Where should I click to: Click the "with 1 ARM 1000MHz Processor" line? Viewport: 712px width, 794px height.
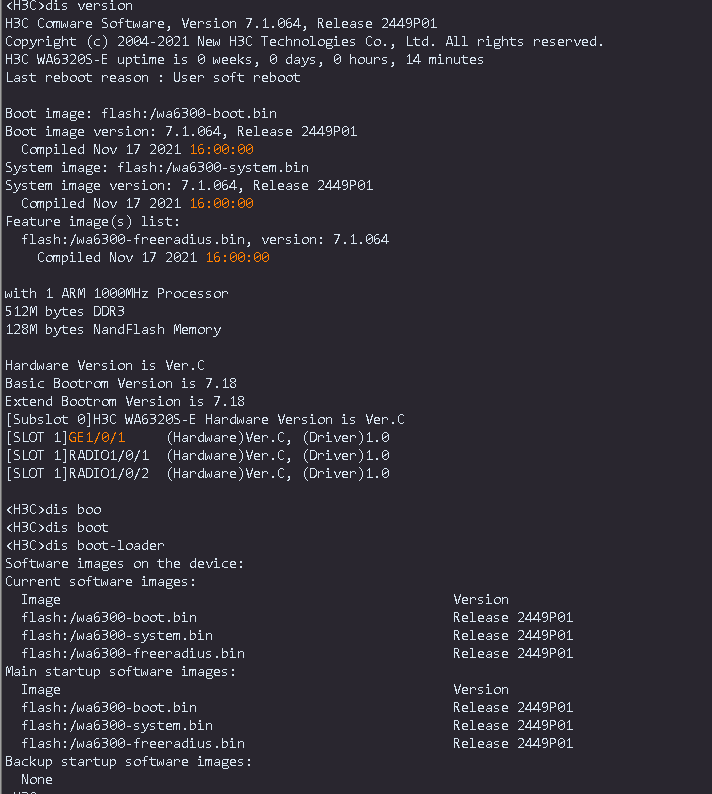[x=116, y=294]
